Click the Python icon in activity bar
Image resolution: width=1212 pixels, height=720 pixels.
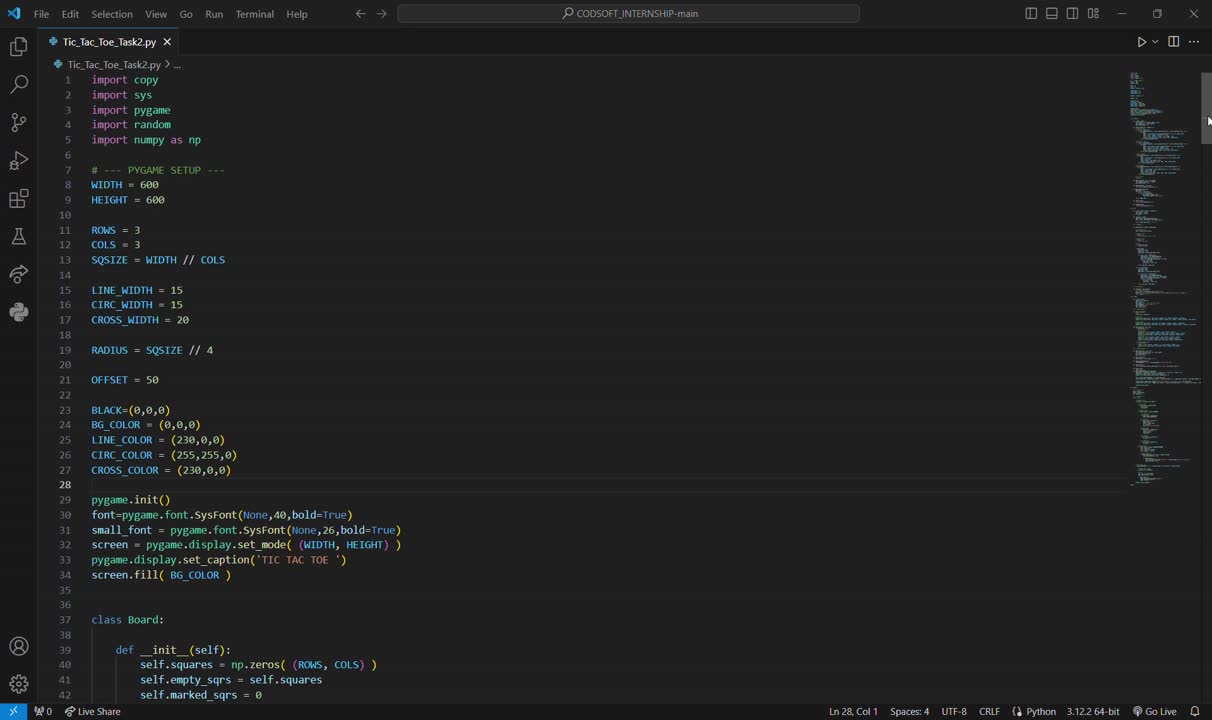[18, 312]
